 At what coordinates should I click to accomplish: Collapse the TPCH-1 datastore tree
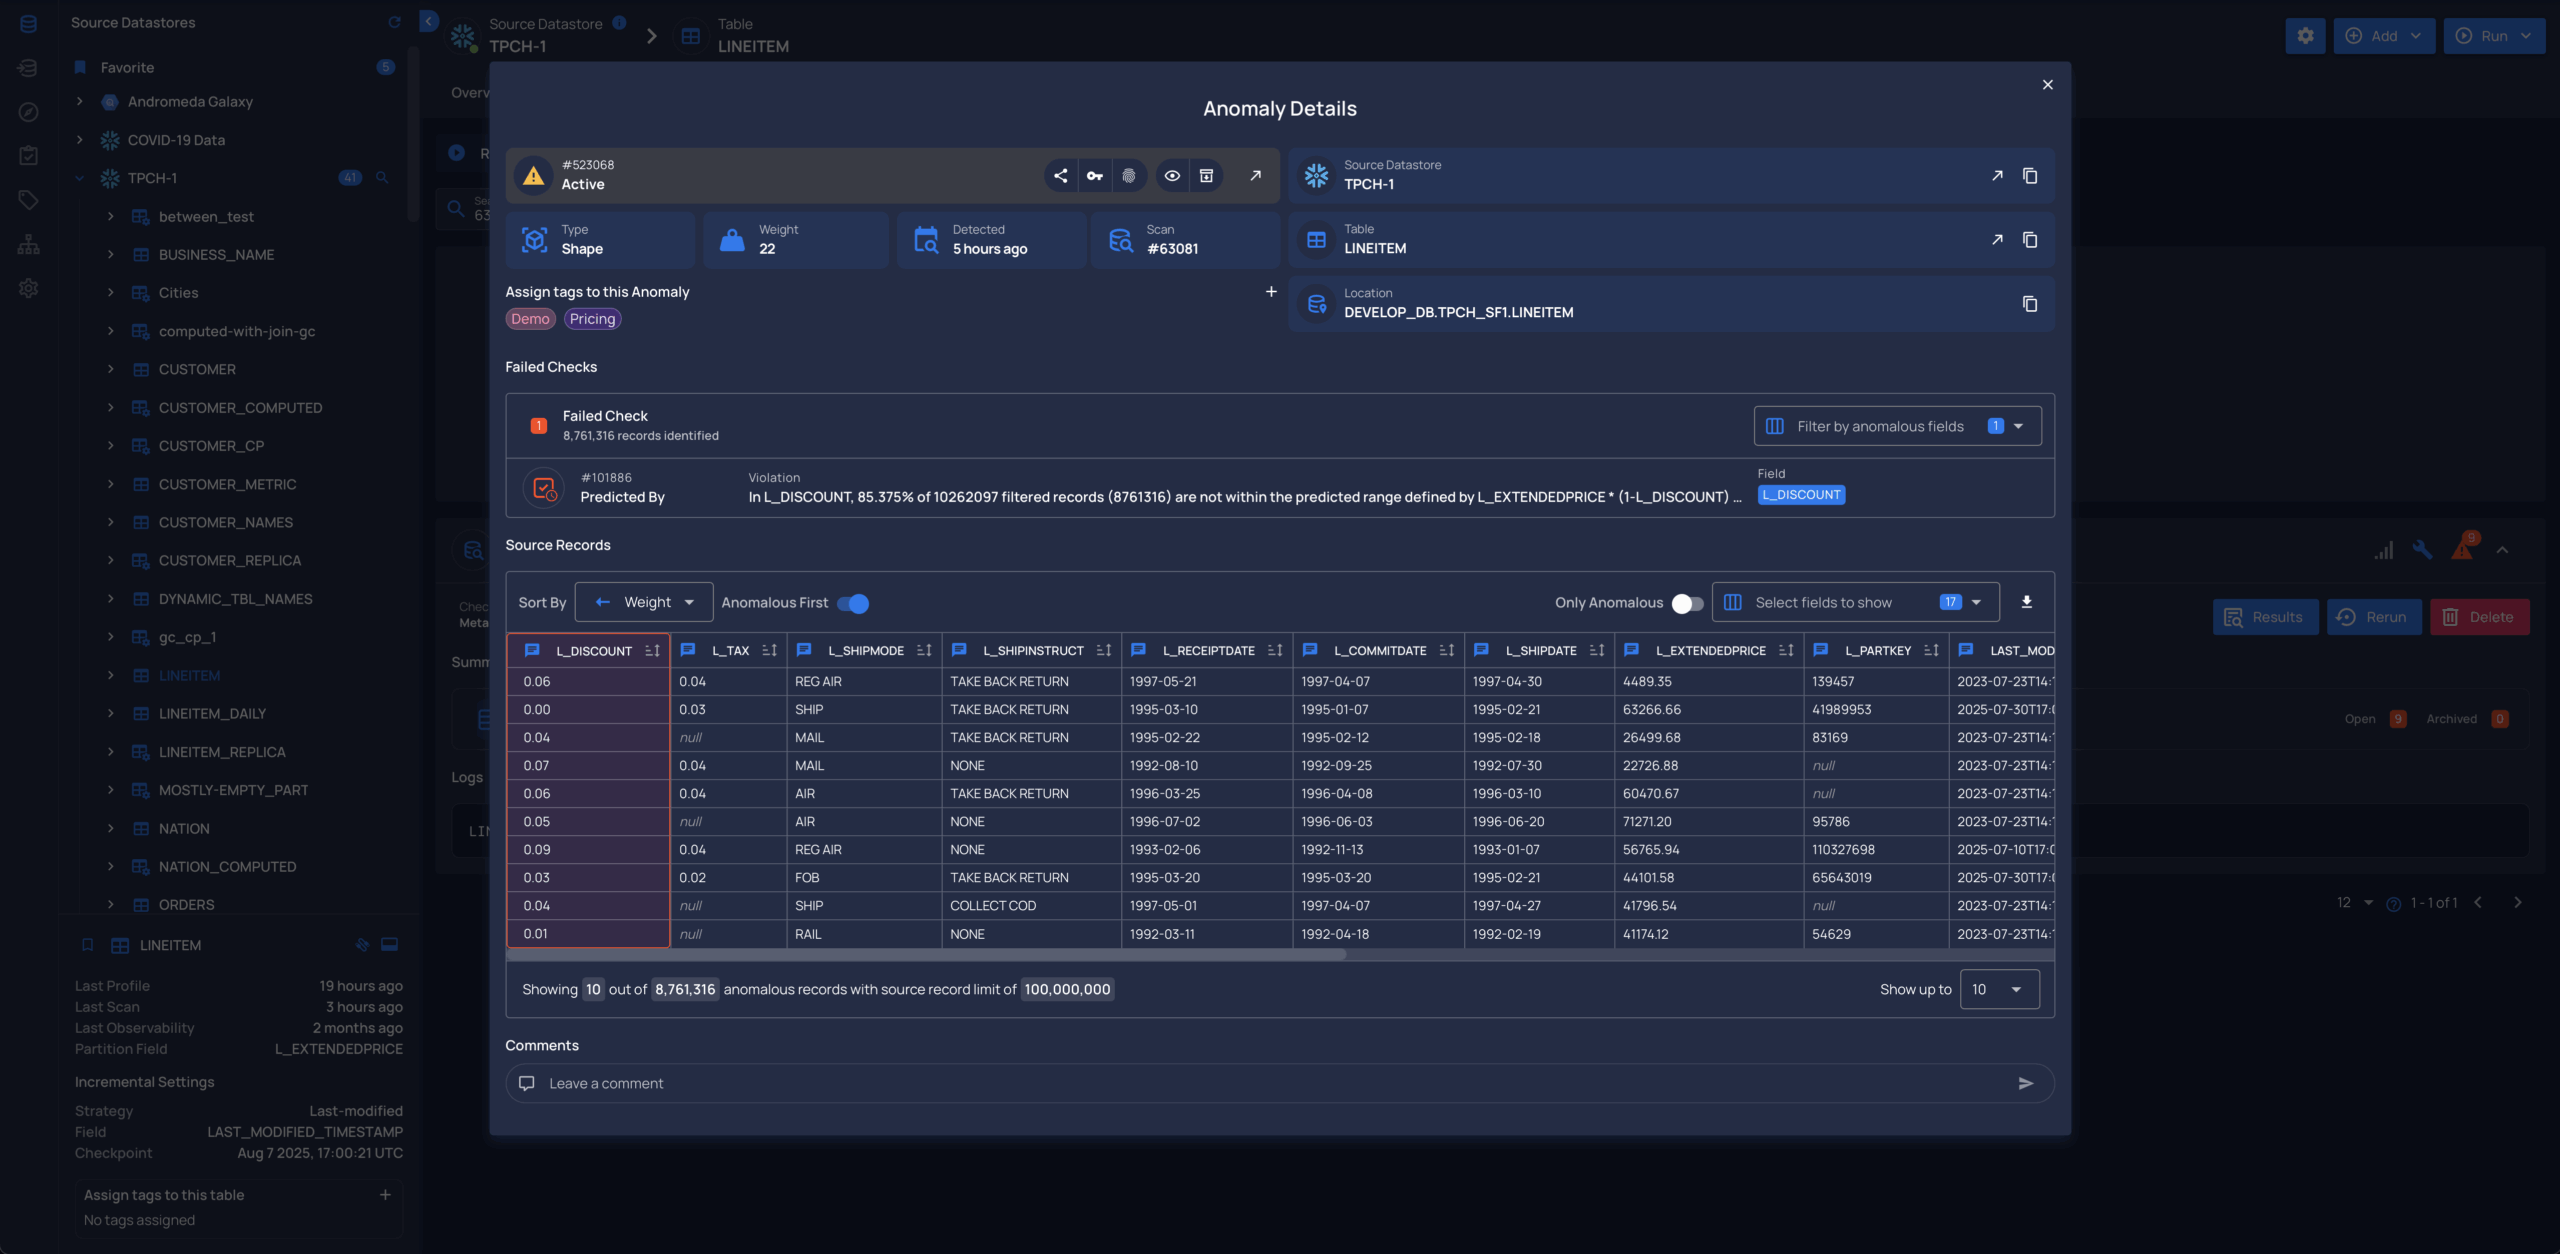coord(80,178)
